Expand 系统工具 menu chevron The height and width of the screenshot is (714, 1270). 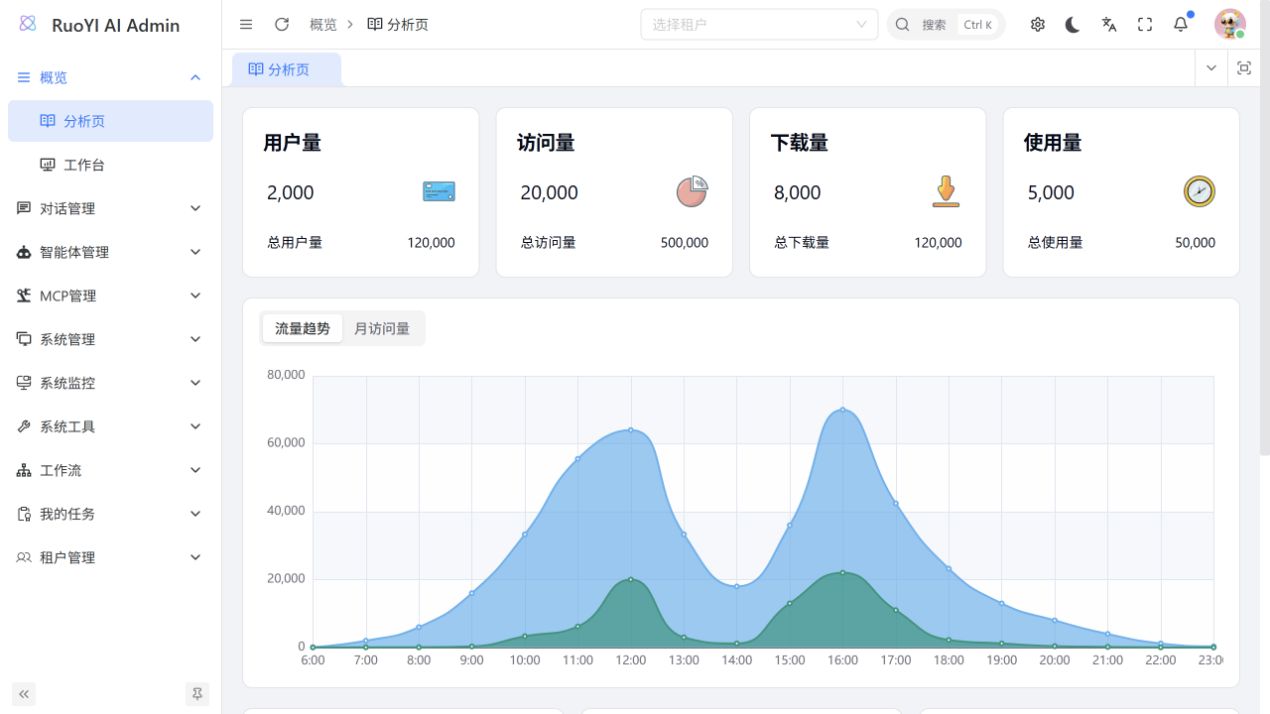tap(196, 426)
